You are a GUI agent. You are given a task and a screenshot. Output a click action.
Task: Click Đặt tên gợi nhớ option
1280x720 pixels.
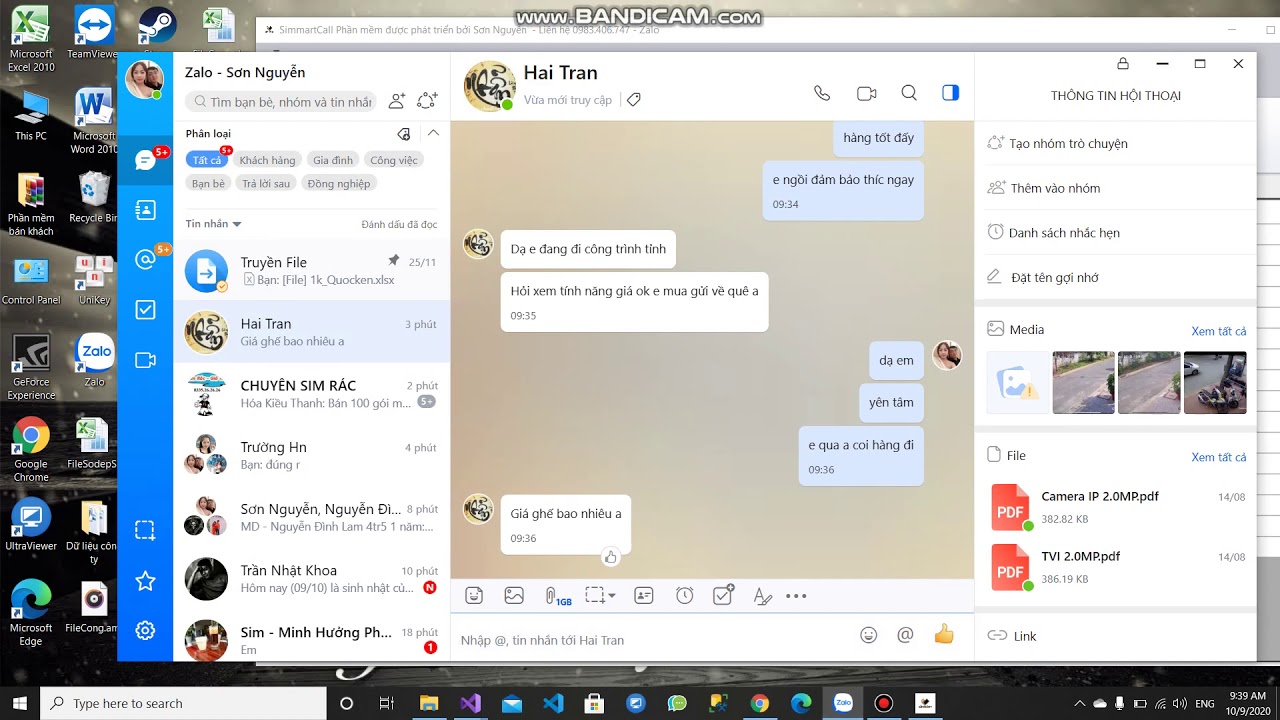(1116, 277)
